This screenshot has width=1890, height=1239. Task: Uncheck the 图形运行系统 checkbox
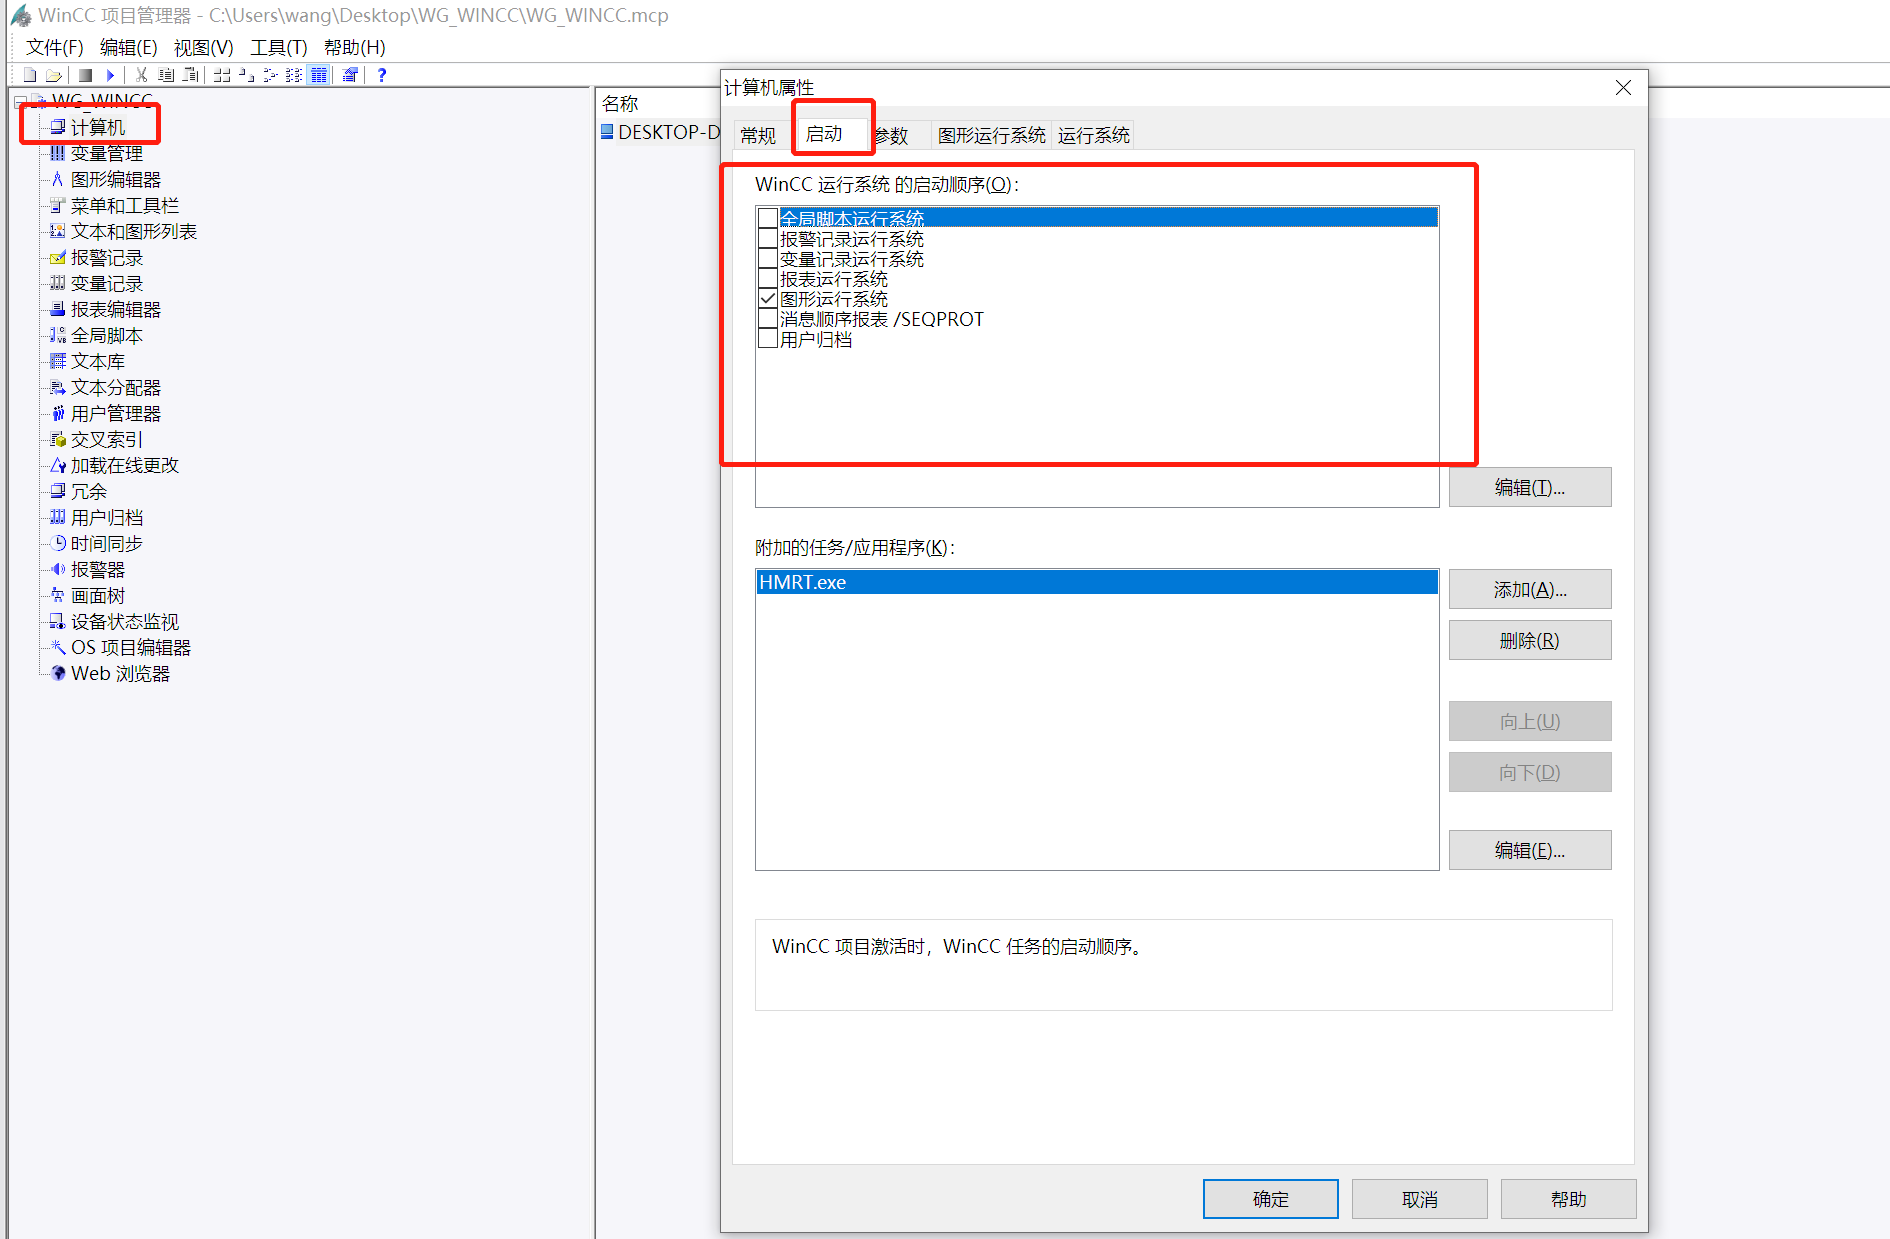tap(768, 298)
